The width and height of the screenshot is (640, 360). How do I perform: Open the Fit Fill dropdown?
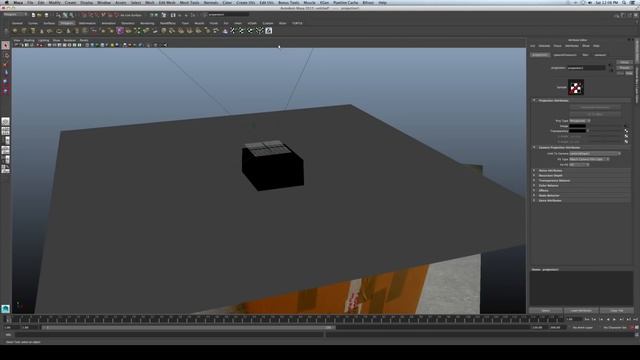579,164
